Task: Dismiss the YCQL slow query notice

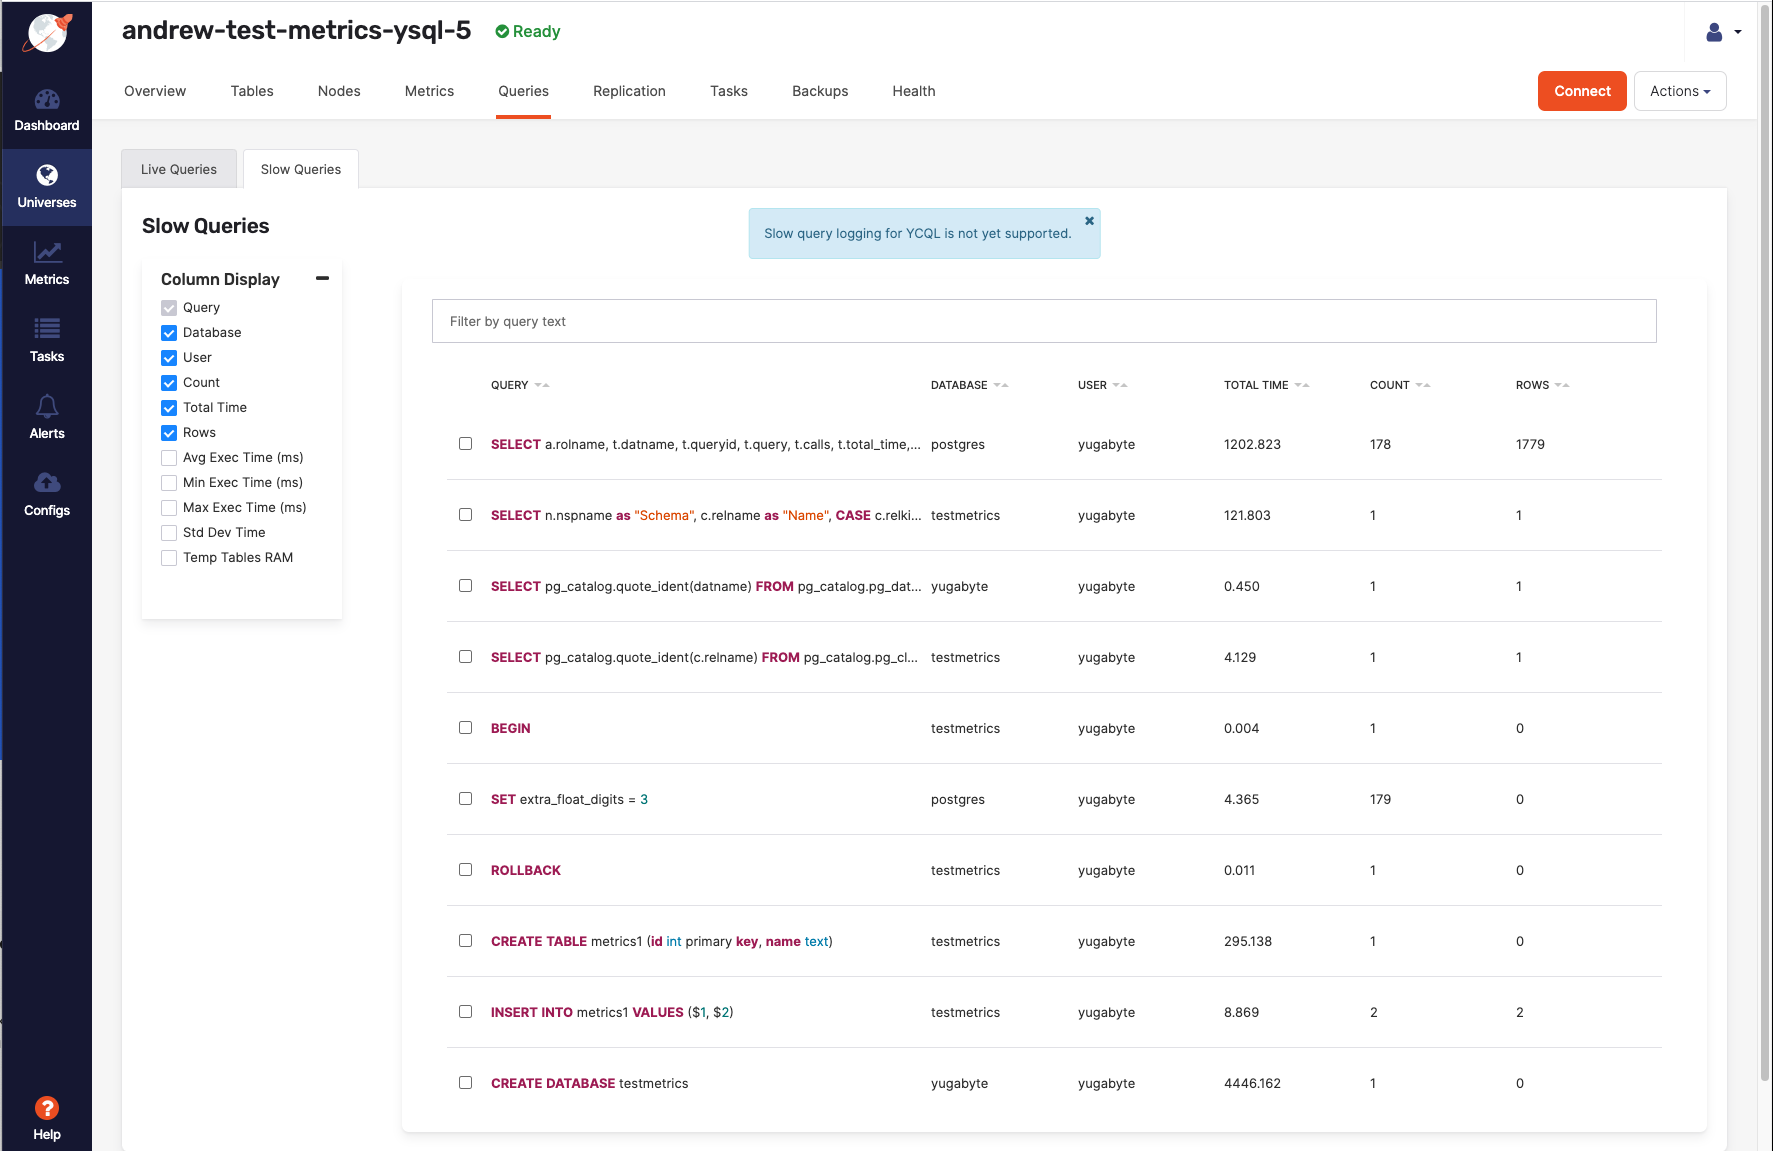Action: point(1089,221)
